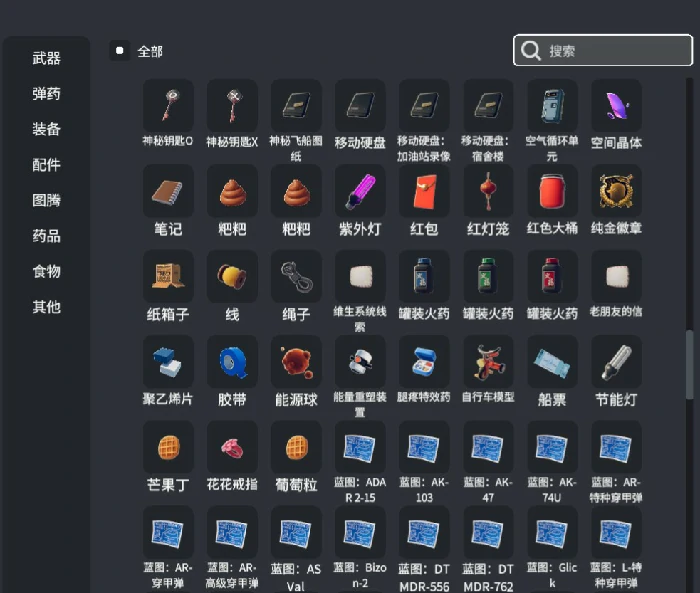Choose the 聚乙烯片 item
This screenshot has height=593, width=700.
click(x=168, y=362)
